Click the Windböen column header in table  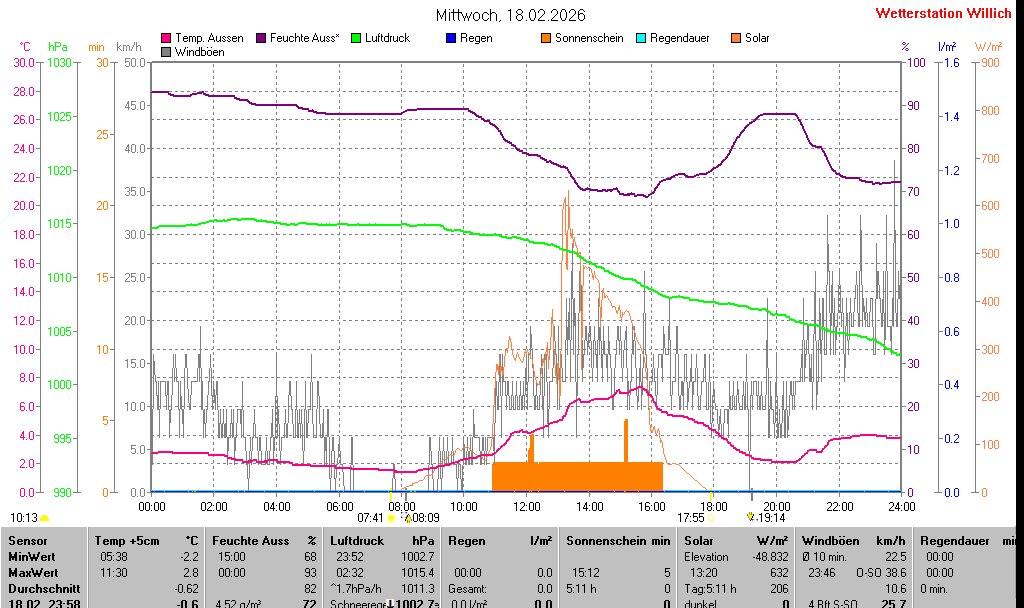[x=832, y=541]
